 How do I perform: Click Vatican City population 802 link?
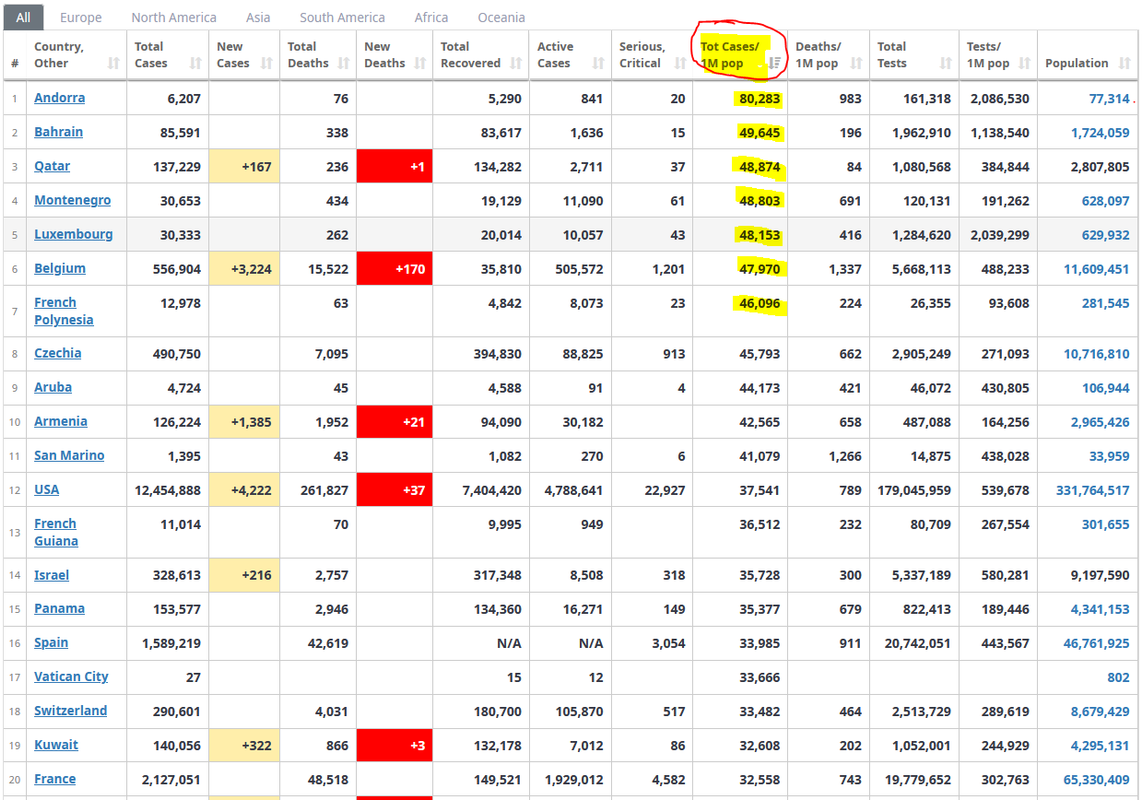coord(1118,677)
